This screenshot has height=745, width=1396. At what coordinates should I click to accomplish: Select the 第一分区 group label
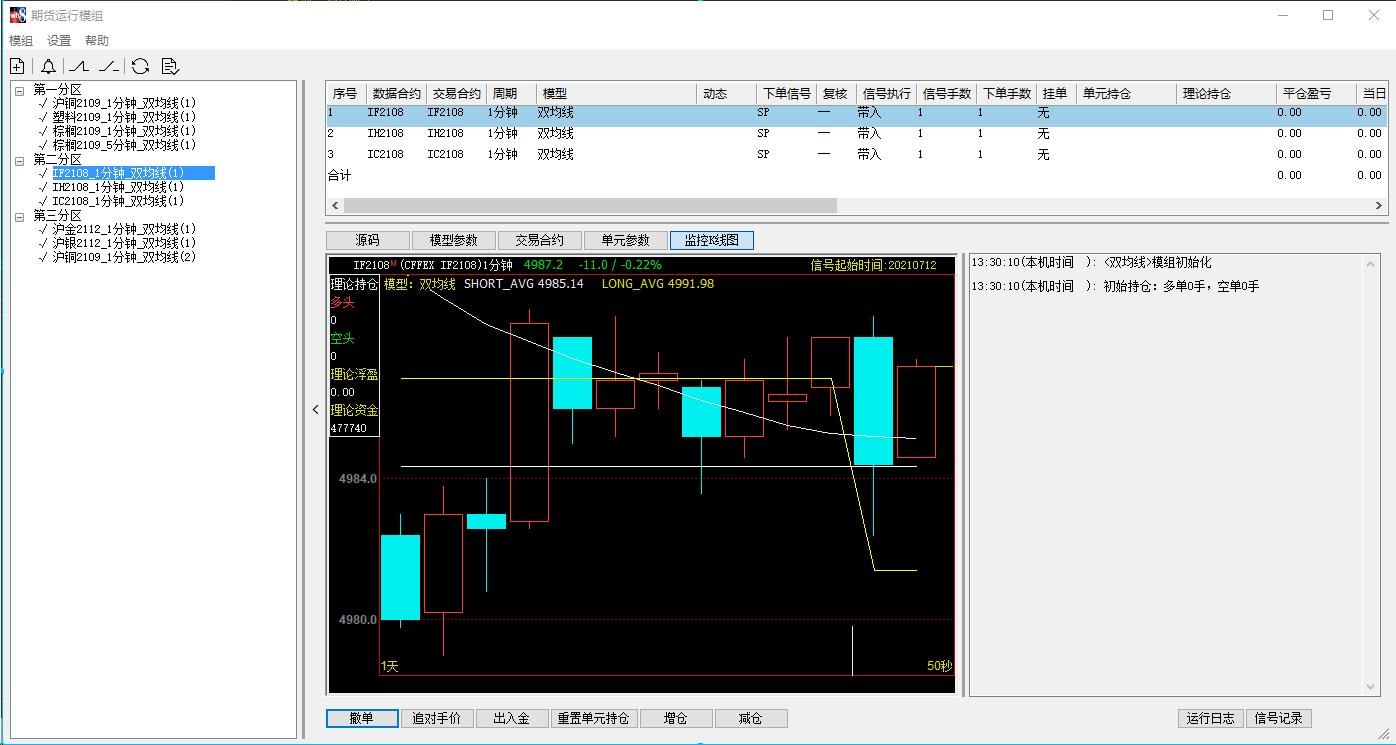[x=57, y=90]
